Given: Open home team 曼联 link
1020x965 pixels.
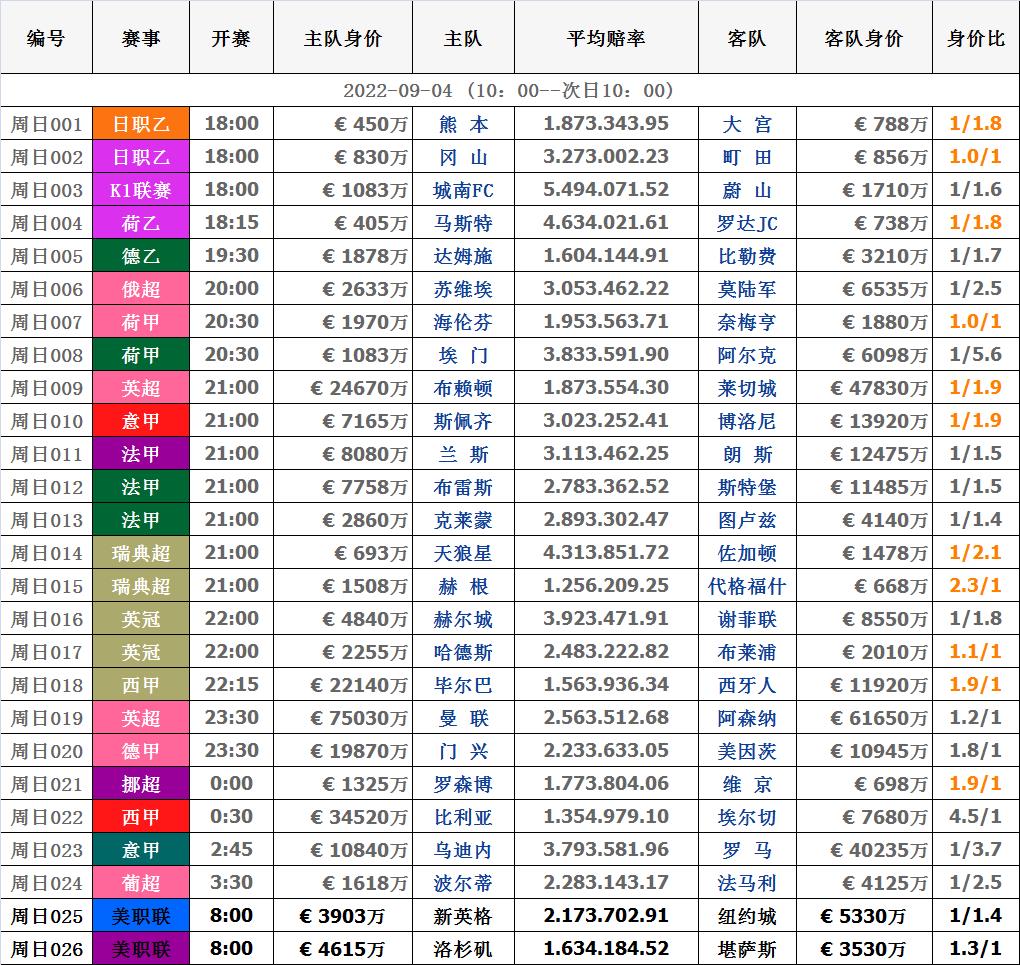Looking at the screenshot, I should click(464, 718).
